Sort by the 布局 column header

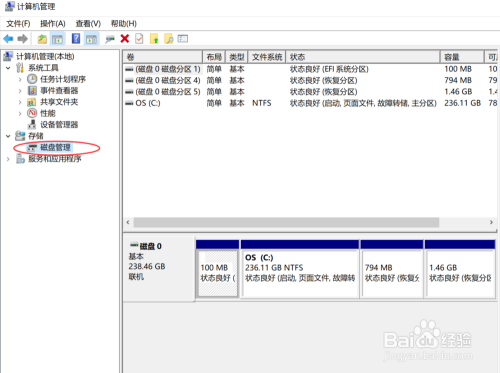[x=214, y=57]
